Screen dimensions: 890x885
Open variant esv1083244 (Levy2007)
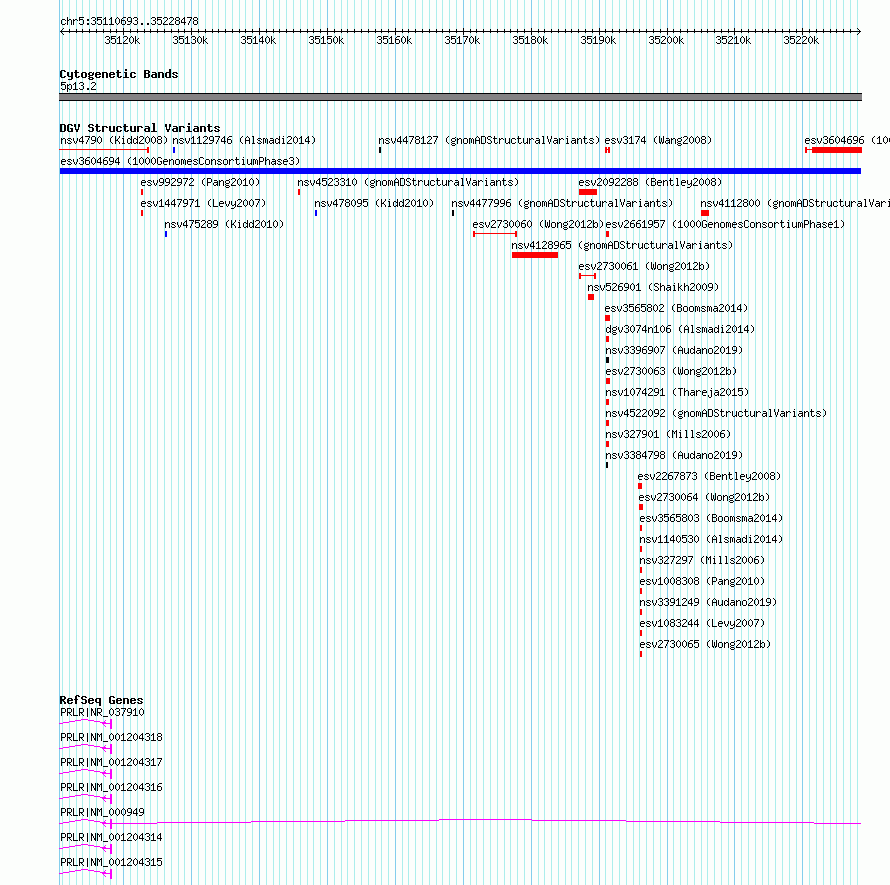click(x=702, y=623)
